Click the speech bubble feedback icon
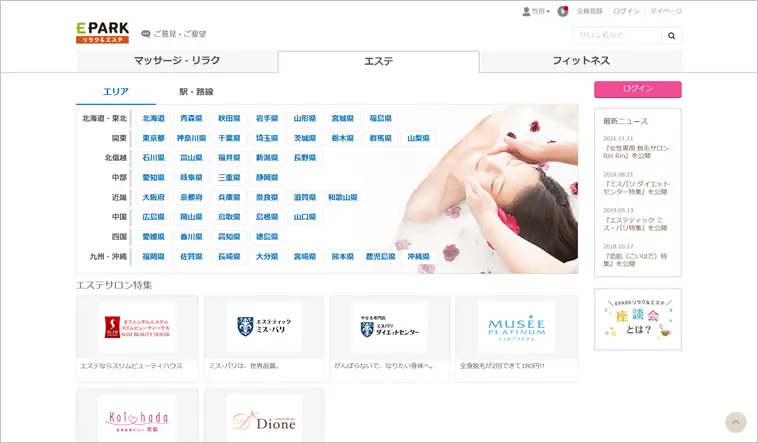Viewport: 758px width, 443px height. coord(146,34)
